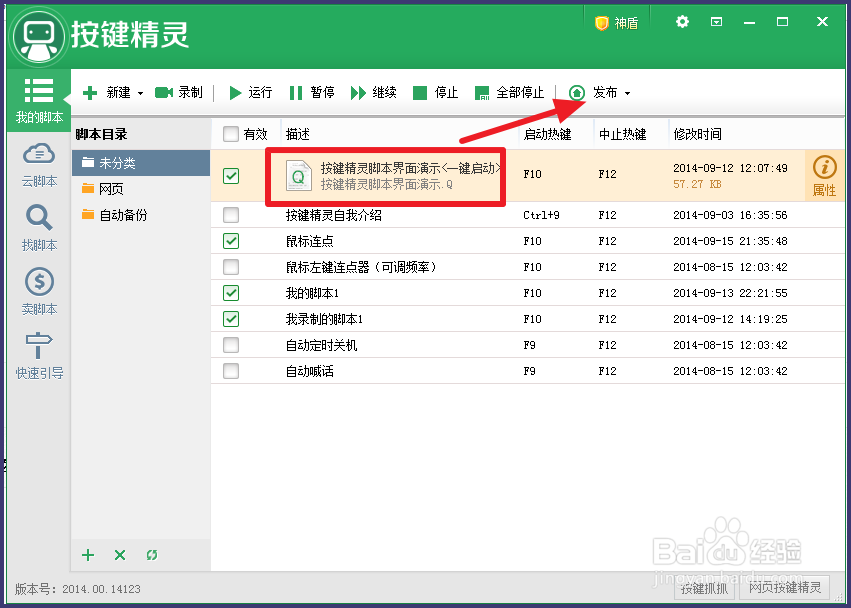Click the 按键抓抓 button
The height and width of the screenshot is (608, 851).
point(703,589)
